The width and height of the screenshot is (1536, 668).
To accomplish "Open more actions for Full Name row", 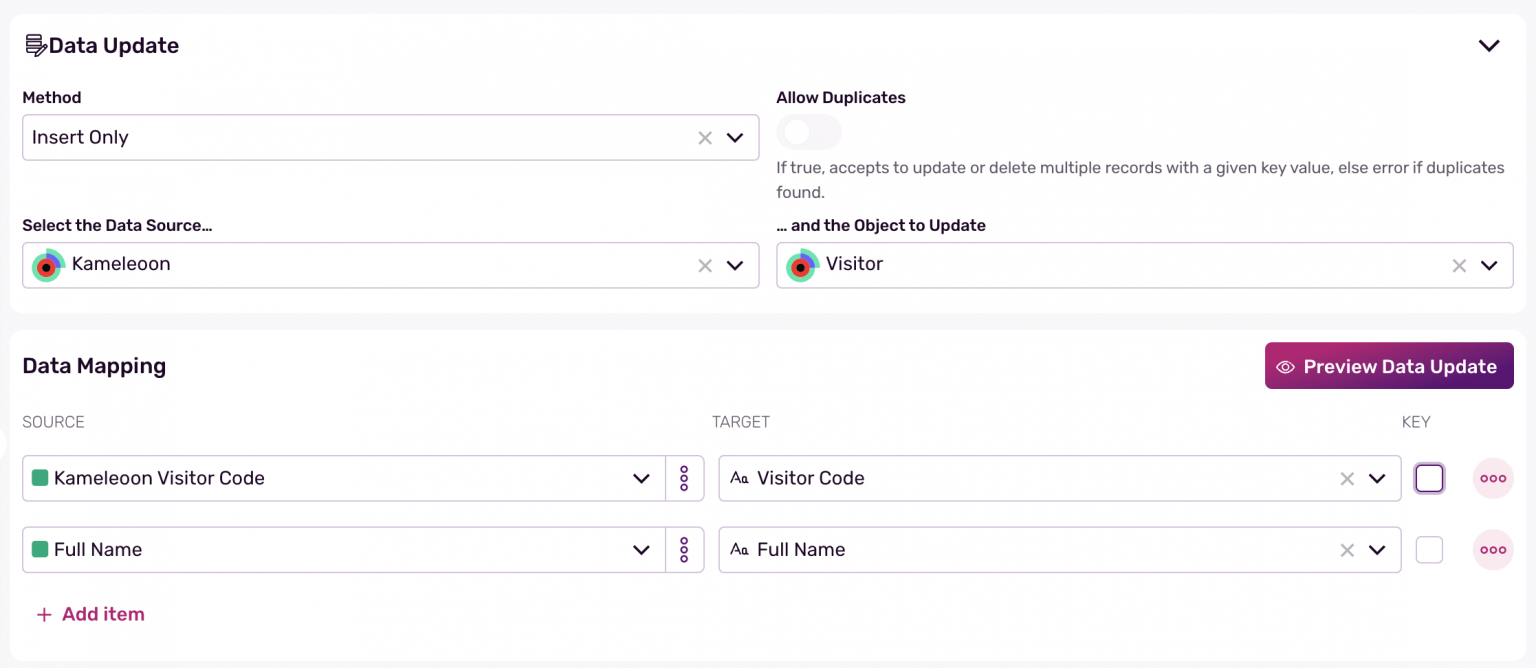I will click(x=1492, y=549).
